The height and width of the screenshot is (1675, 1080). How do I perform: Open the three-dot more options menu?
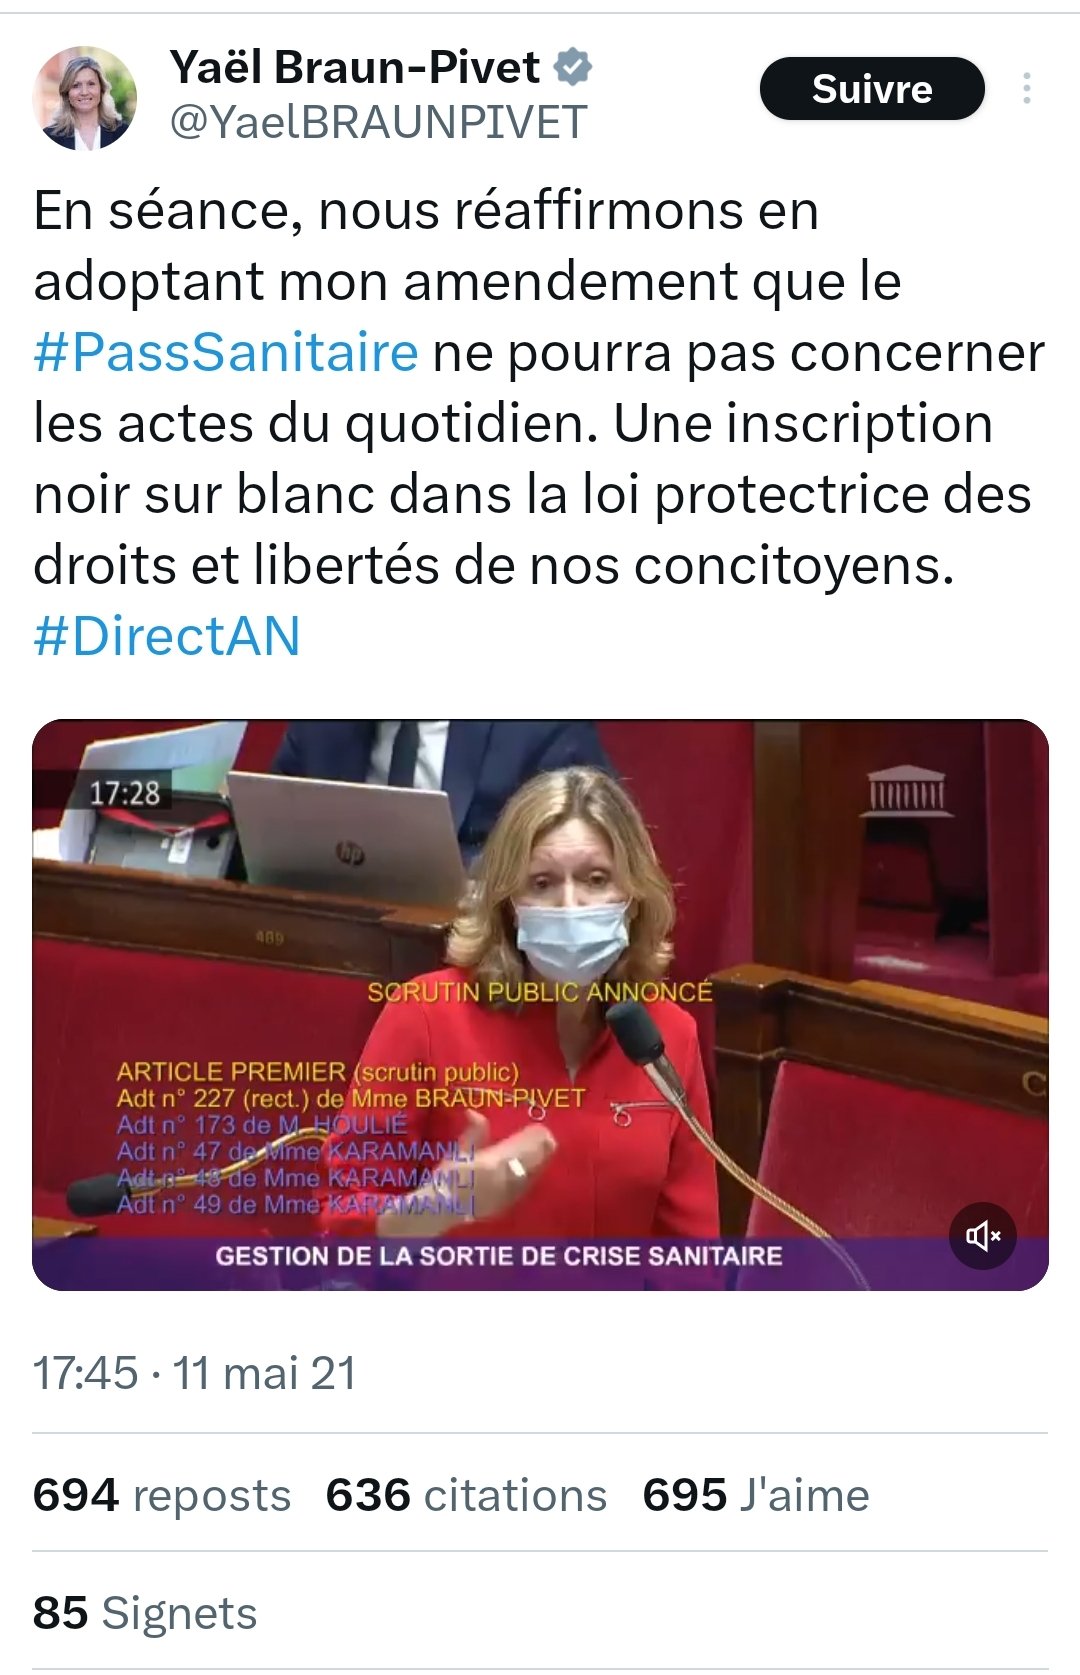(1026, 89)
